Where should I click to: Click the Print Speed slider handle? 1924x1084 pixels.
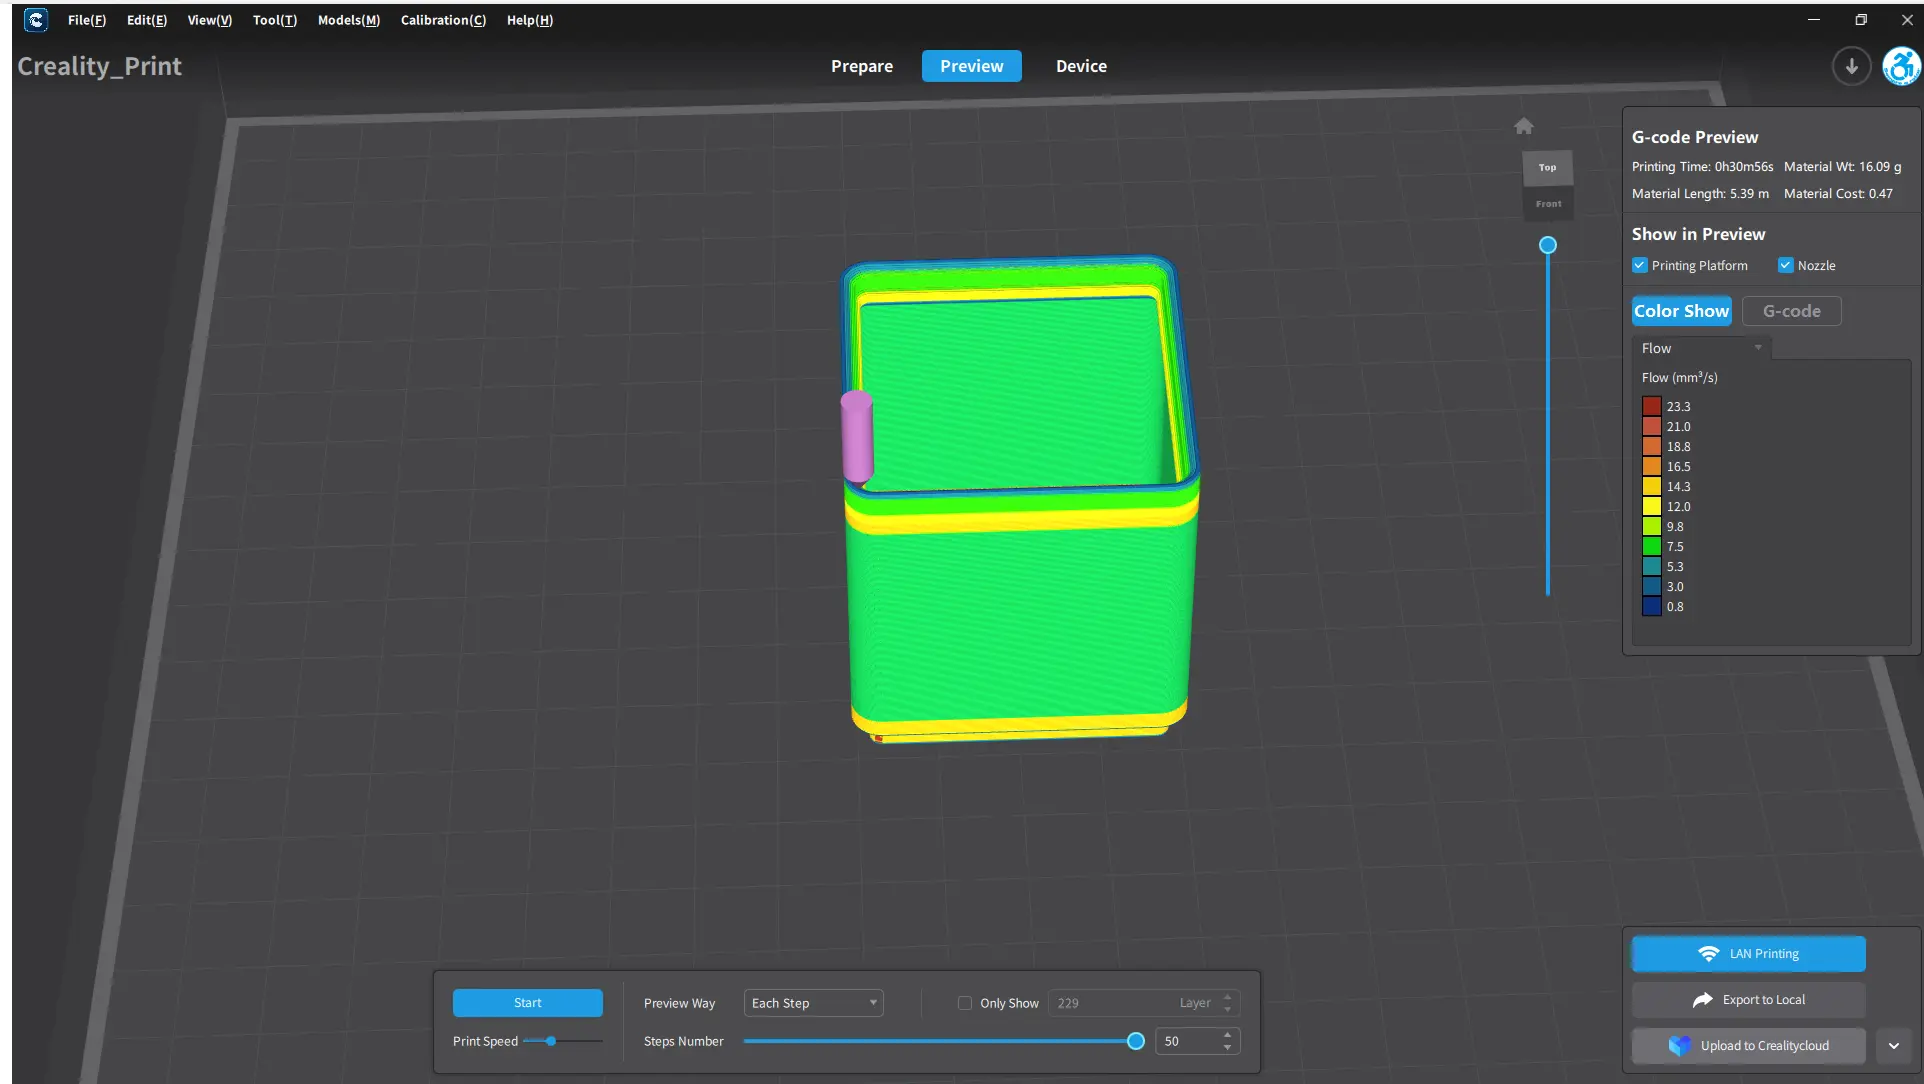[x=551, y=1041]
